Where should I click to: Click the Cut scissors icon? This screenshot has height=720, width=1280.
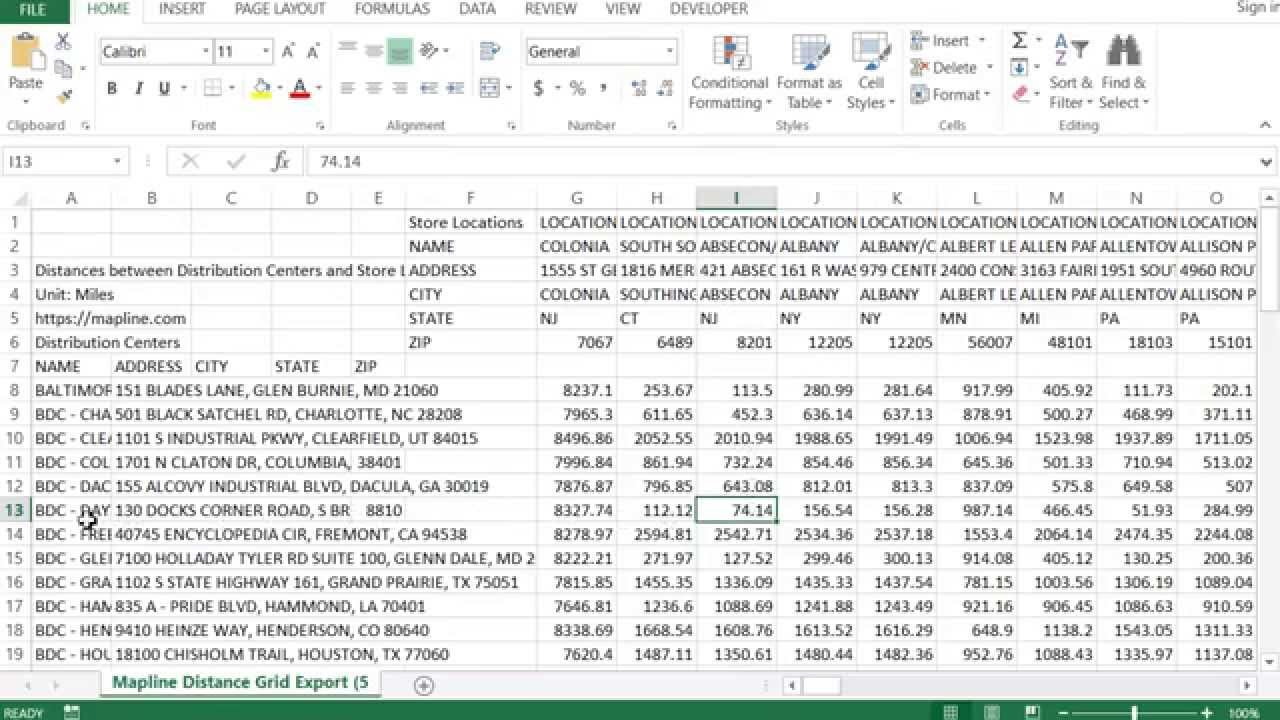(63, 41)
